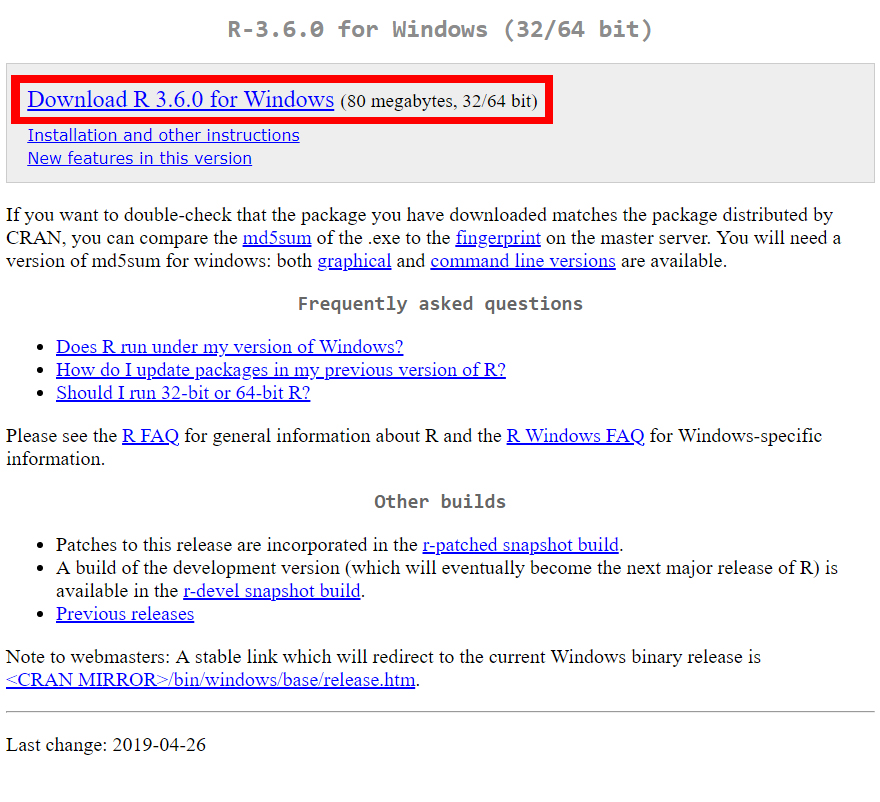Click the command line versions link
880x802 pixels.
(522, 261)
